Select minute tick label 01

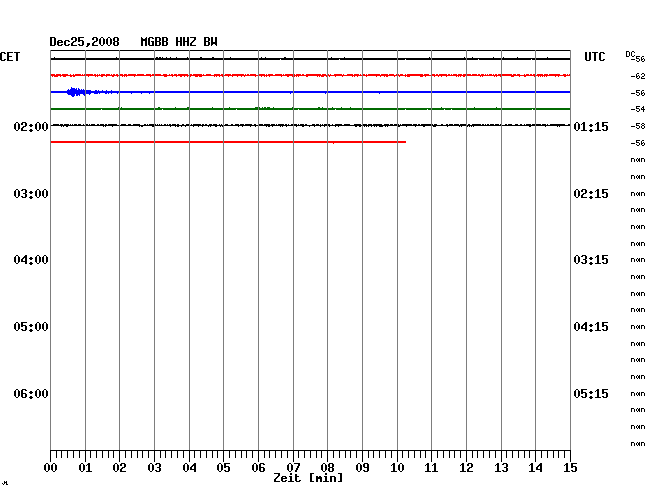85,467
